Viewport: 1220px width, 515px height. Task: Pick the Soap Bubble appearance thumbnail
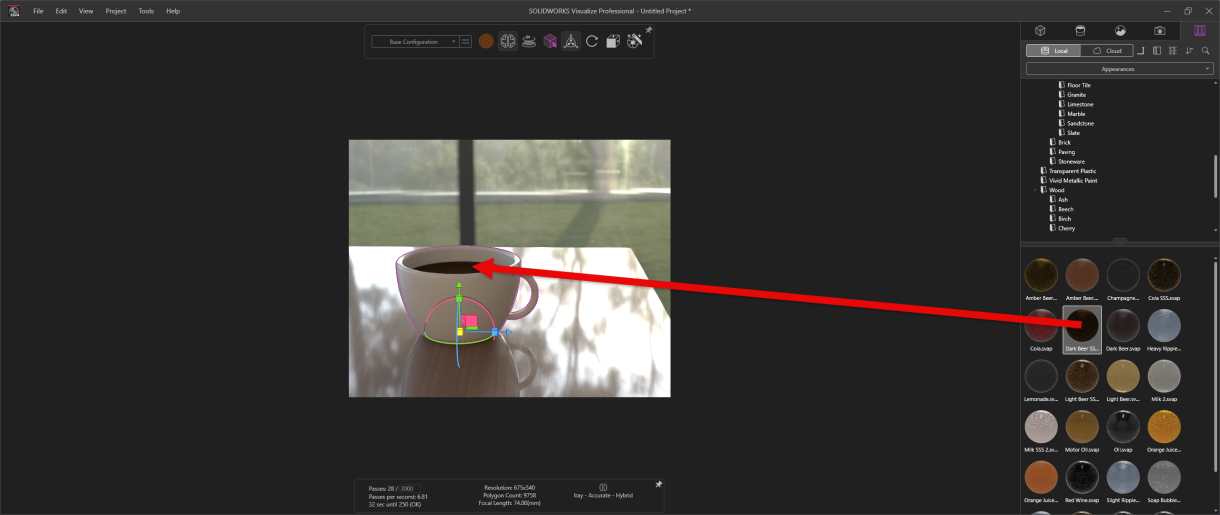[x=1164, y=477]
